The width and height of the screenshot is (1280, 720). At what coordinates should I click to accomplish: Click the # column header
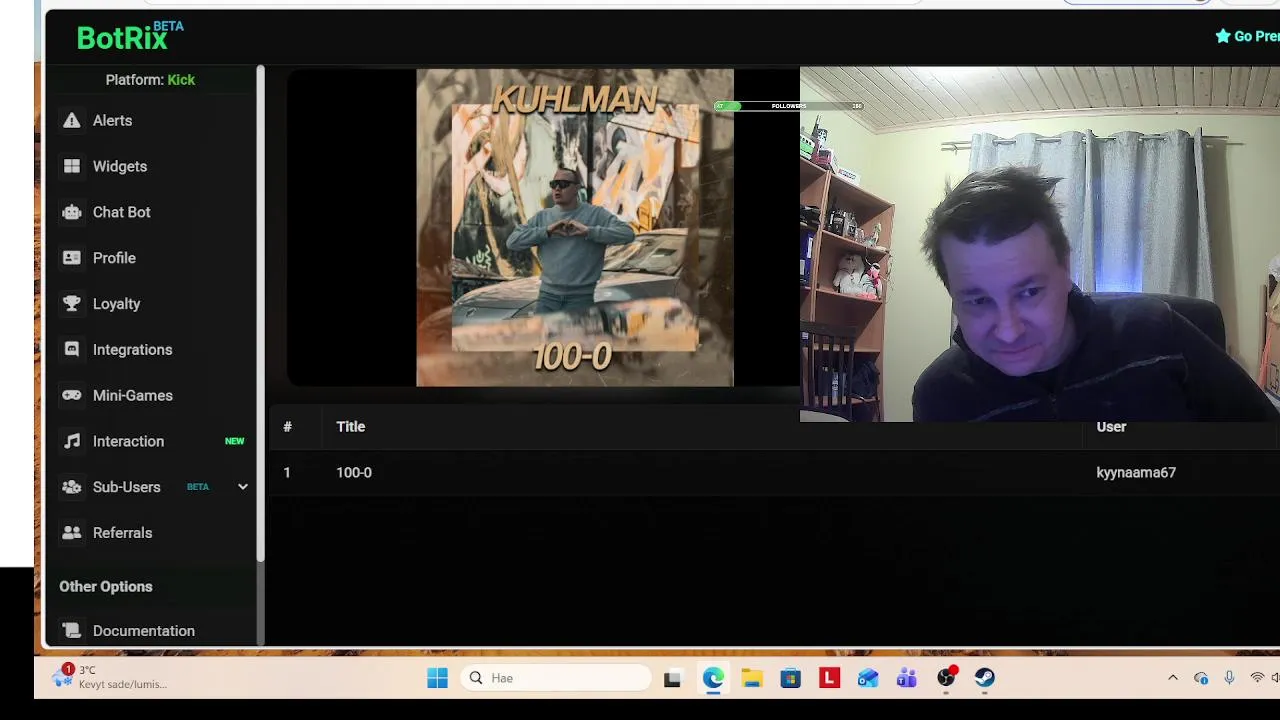click(x=287, y=427)
